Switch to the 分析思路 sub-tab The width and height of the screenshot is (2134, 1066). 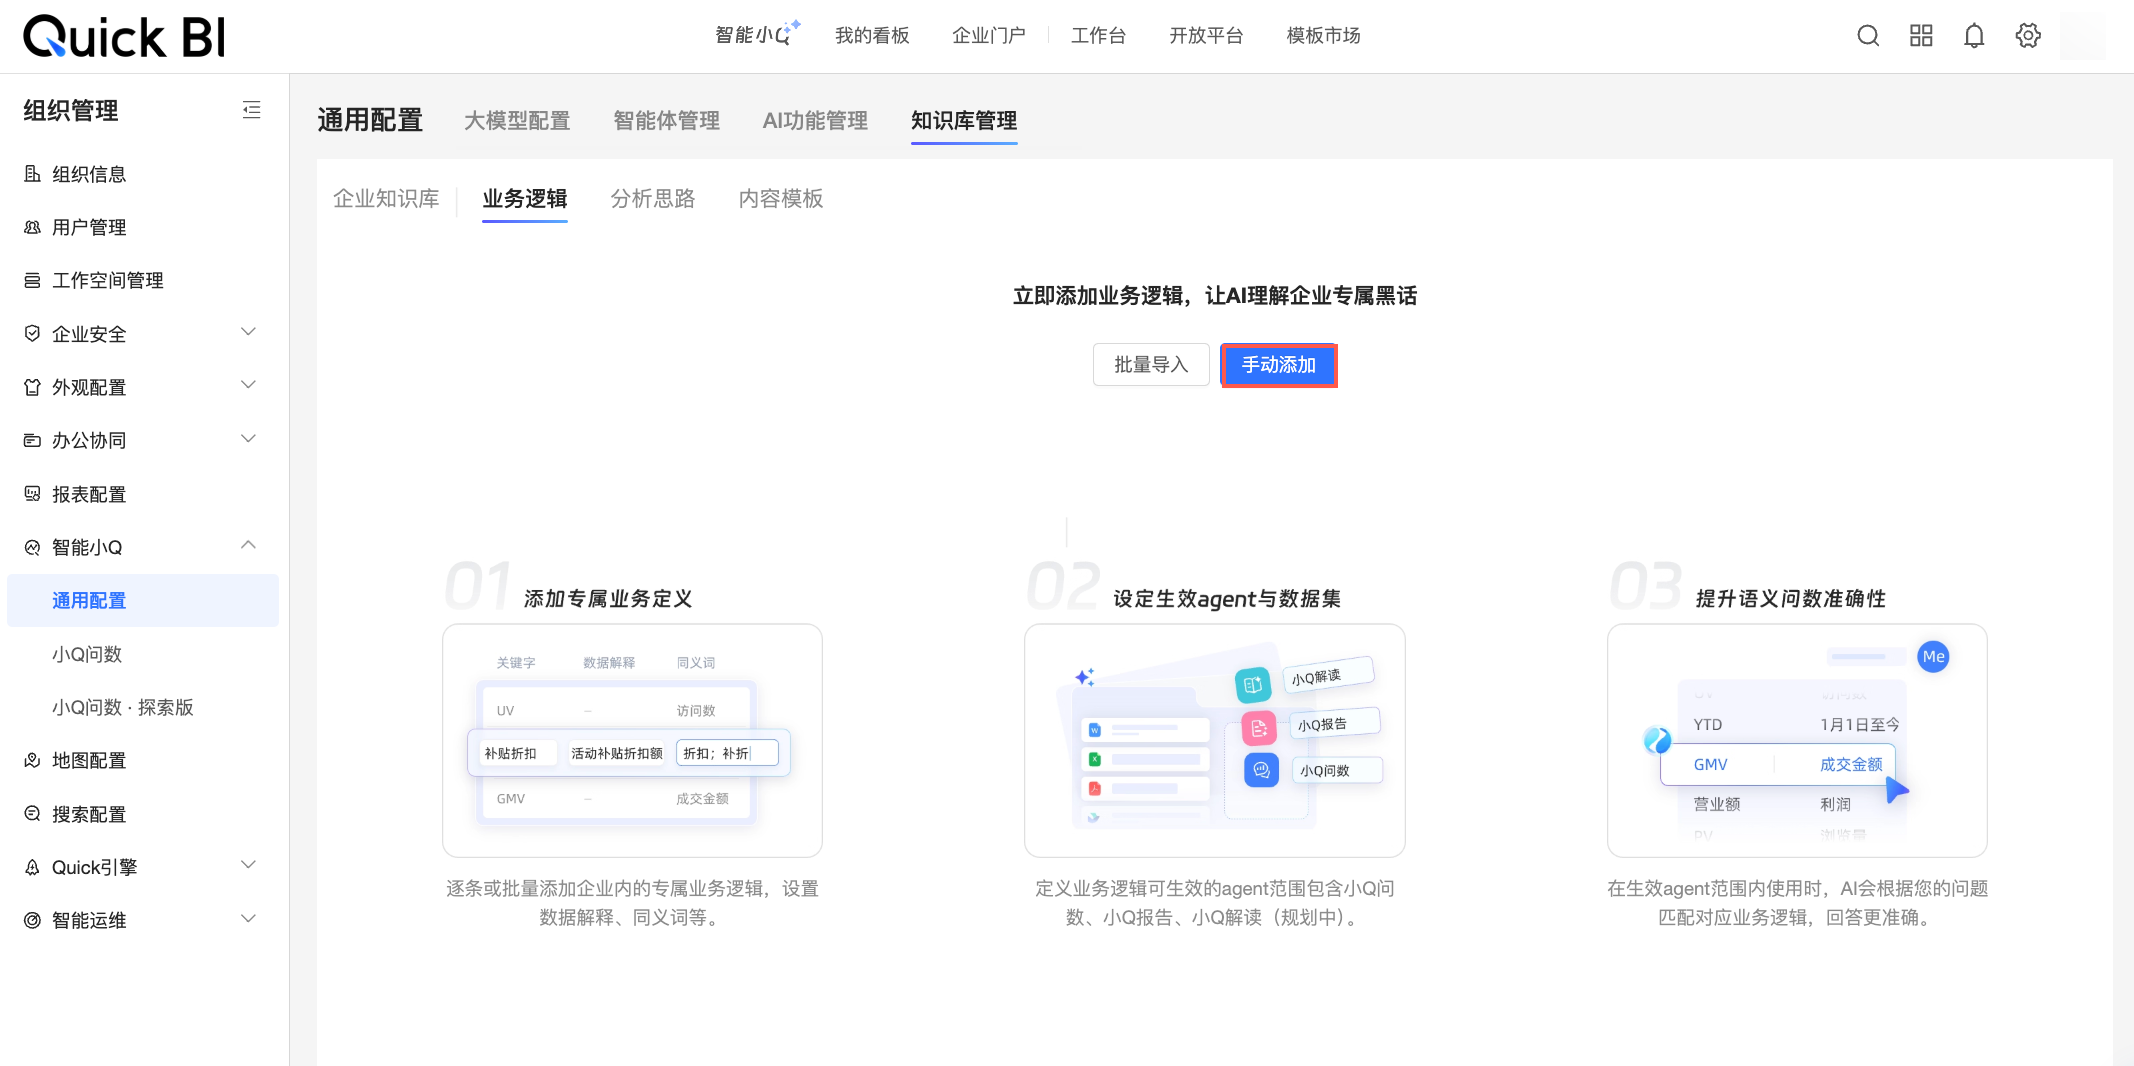click(653, 199)
